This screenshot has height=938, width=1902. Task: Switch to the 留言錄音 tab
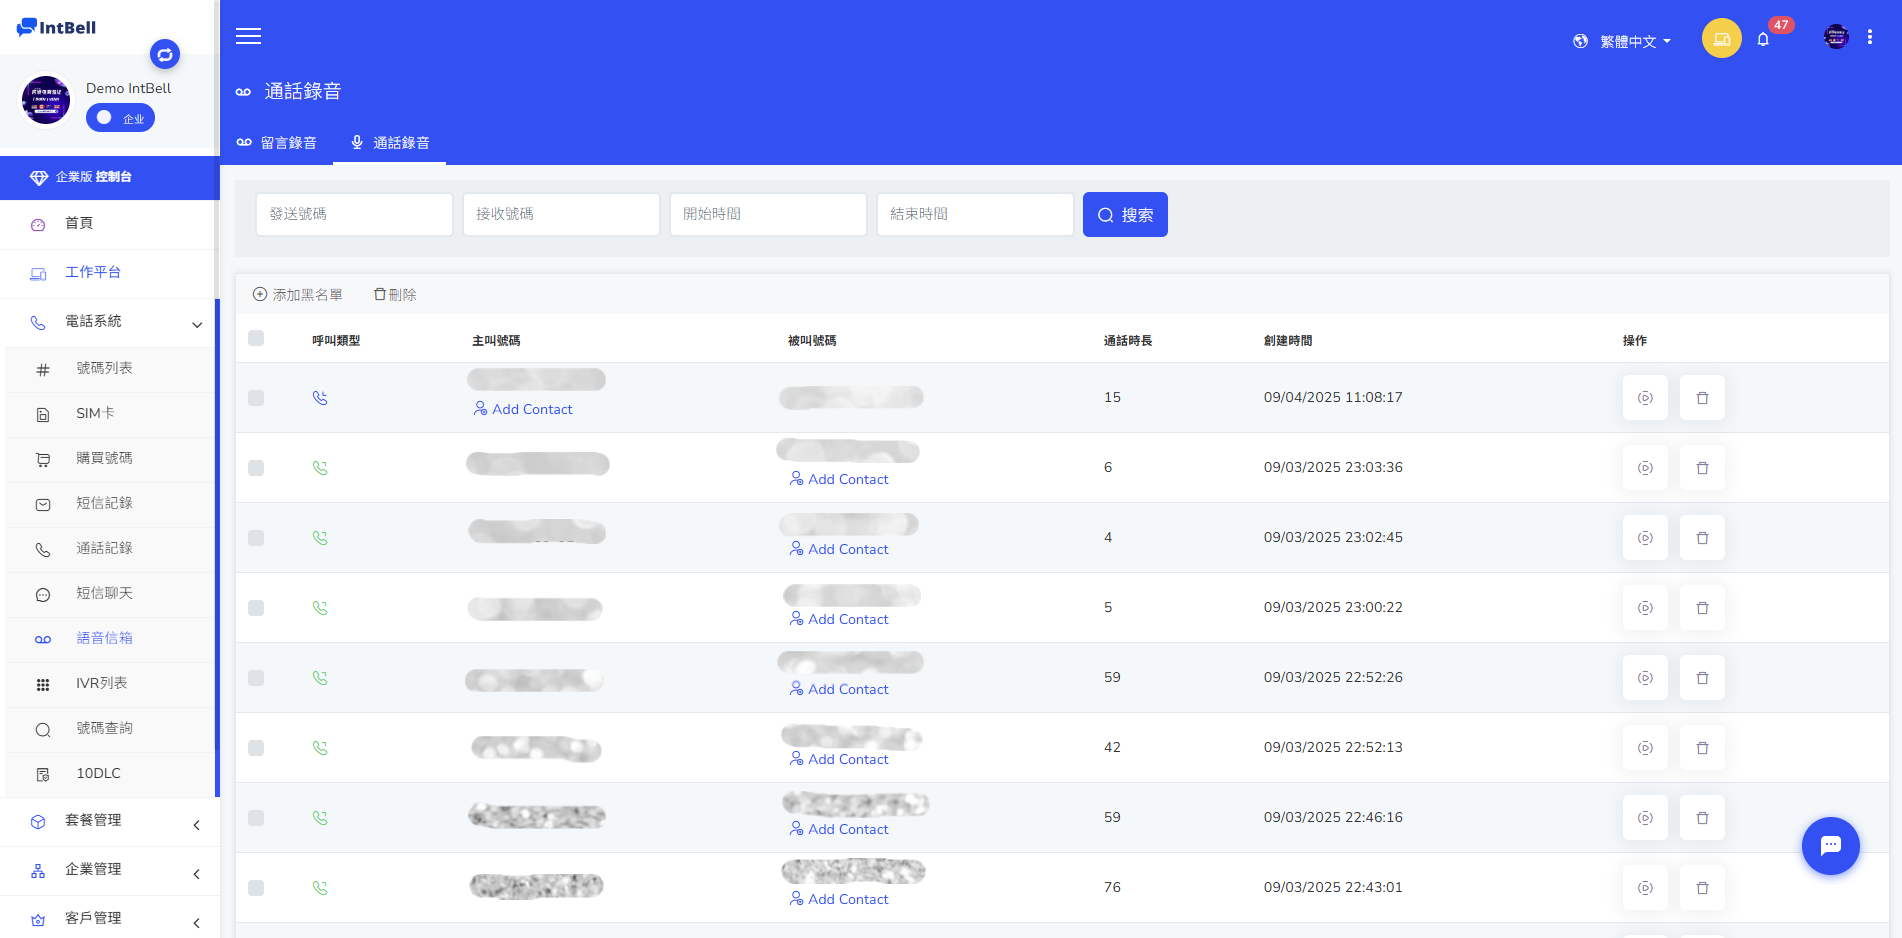277,143
